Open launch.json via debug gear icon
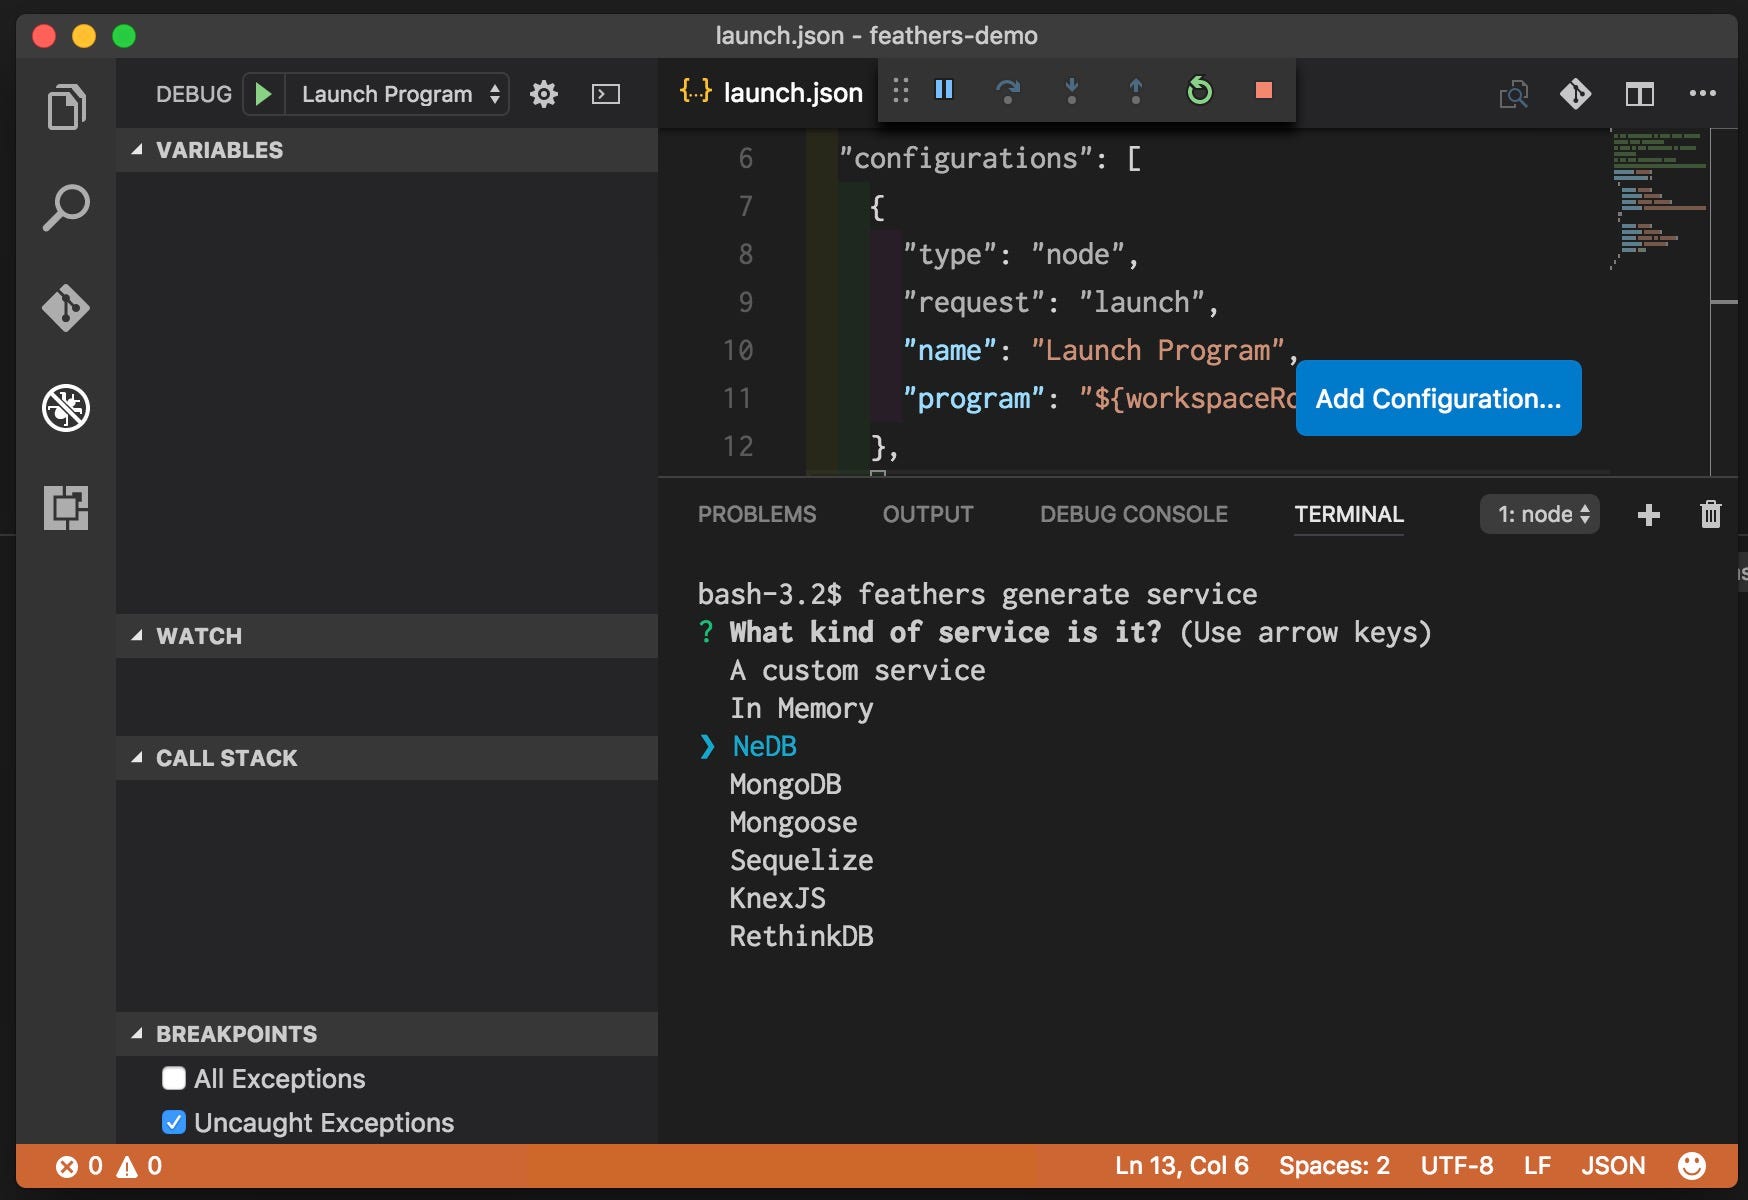This screenshot has height=1200, width=1748. click(x=544, y=94)
